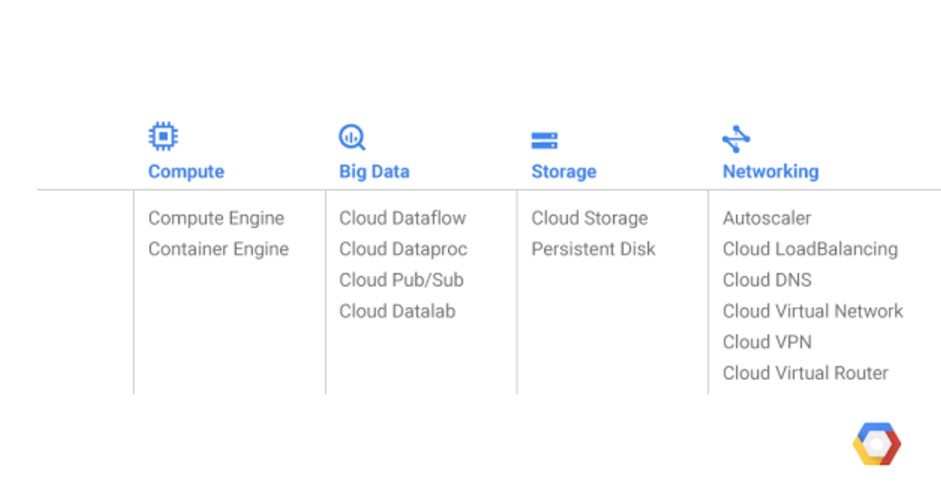Select the Big Data category heading
Viewport: 941px width, 484px height.
(374, 171)
